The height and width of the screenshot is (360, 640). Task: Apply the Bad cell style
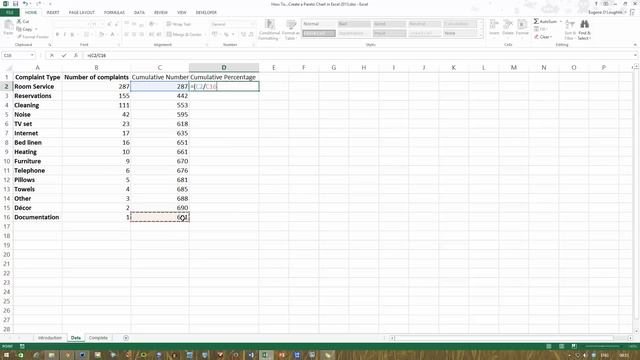point(354,24)
